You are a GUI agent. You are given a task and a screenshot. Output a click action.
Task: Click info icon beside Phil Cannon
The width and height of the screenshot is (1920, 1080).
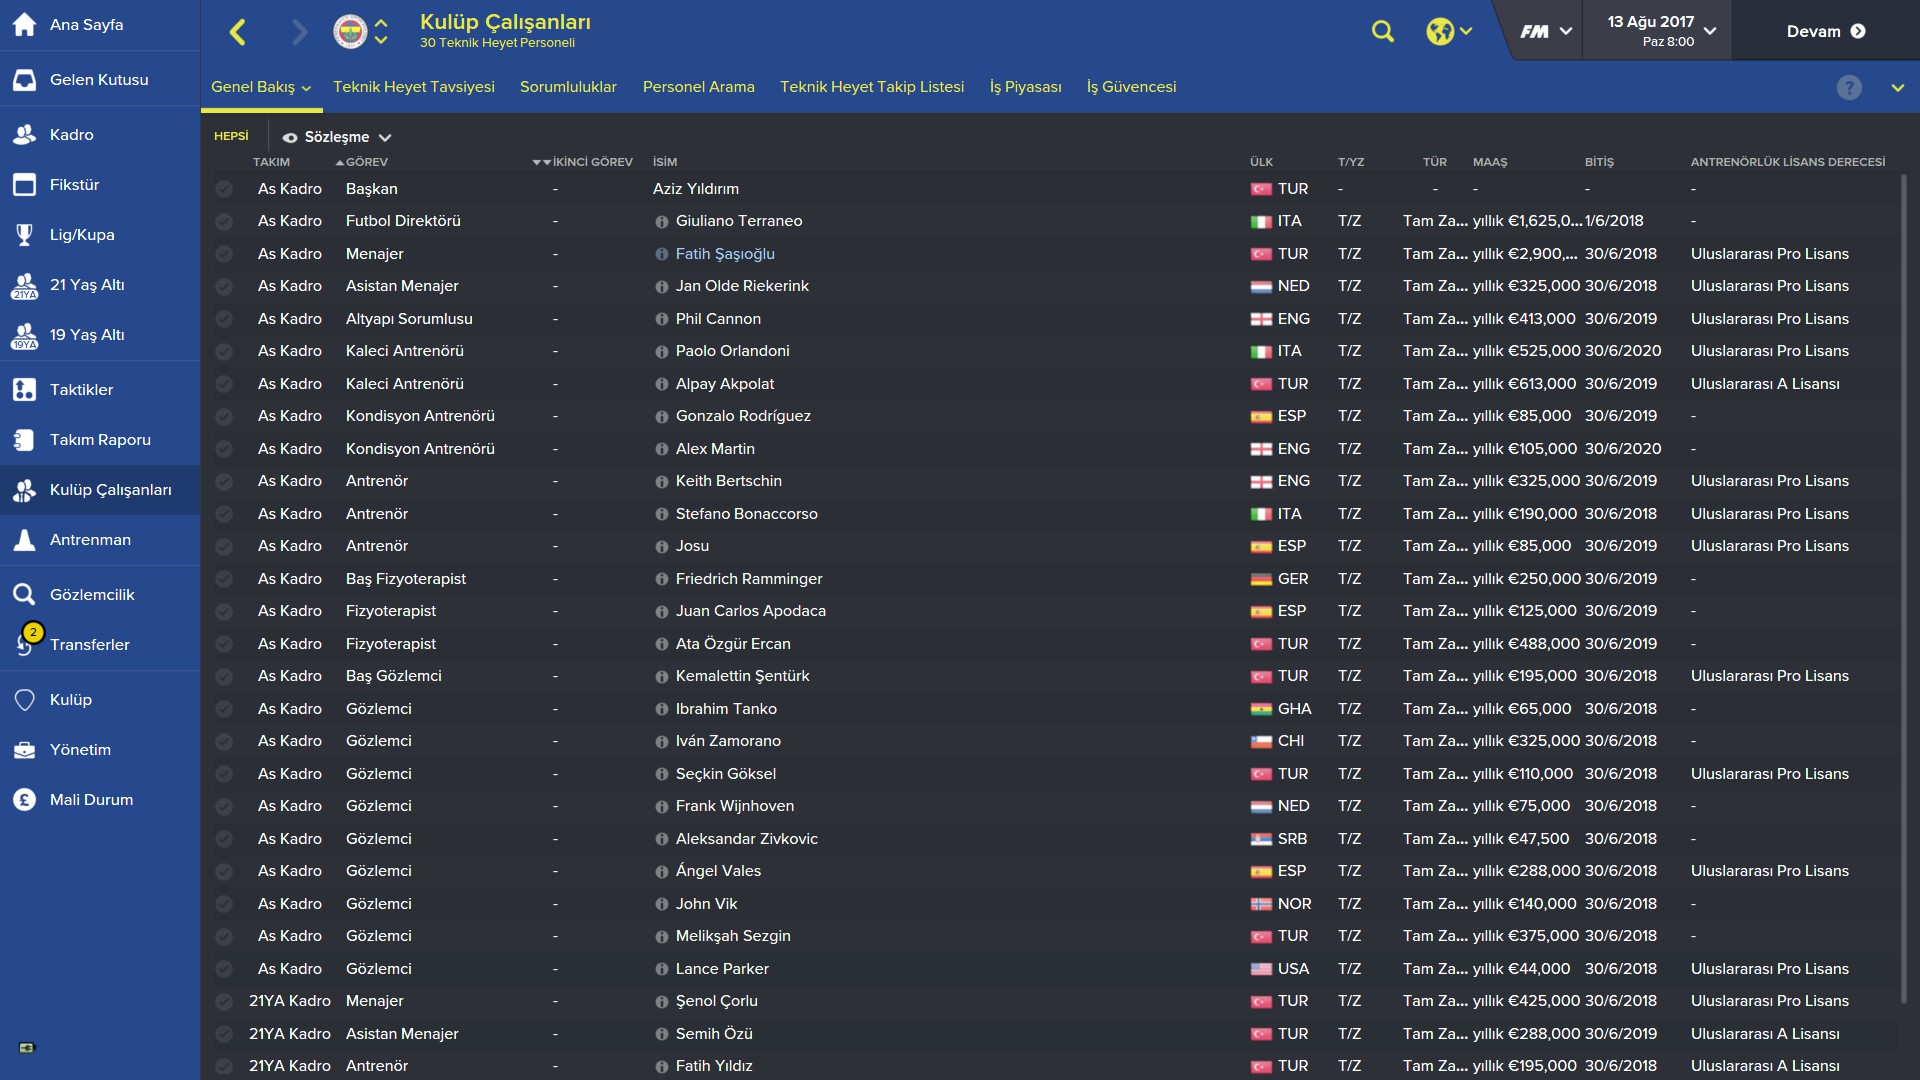pyautogui.click(x=661, y=320)
